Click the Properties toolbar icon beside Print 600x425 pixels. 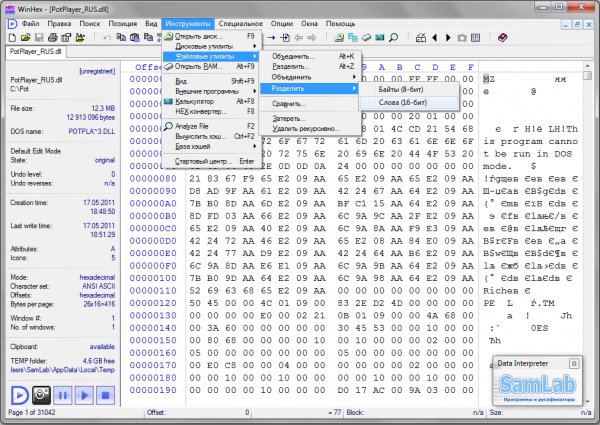coord(67,37)
